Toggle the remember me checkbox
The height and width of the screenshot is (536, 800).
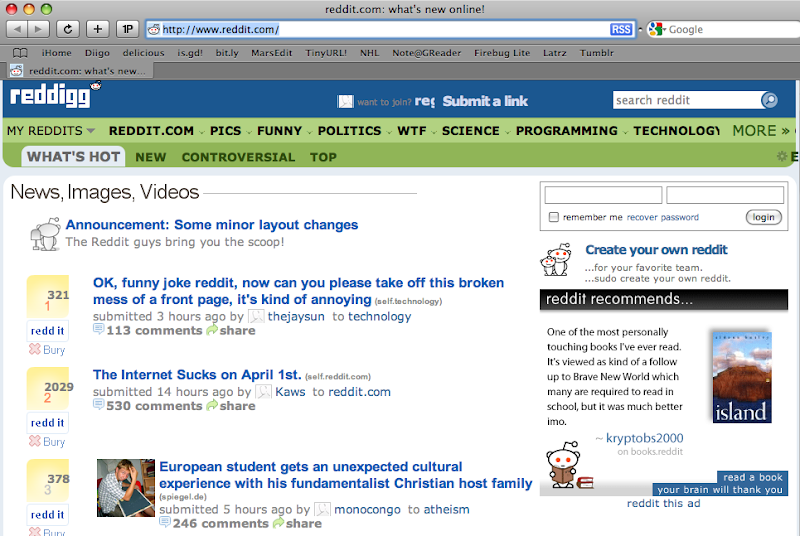click(x=554, y=217)
